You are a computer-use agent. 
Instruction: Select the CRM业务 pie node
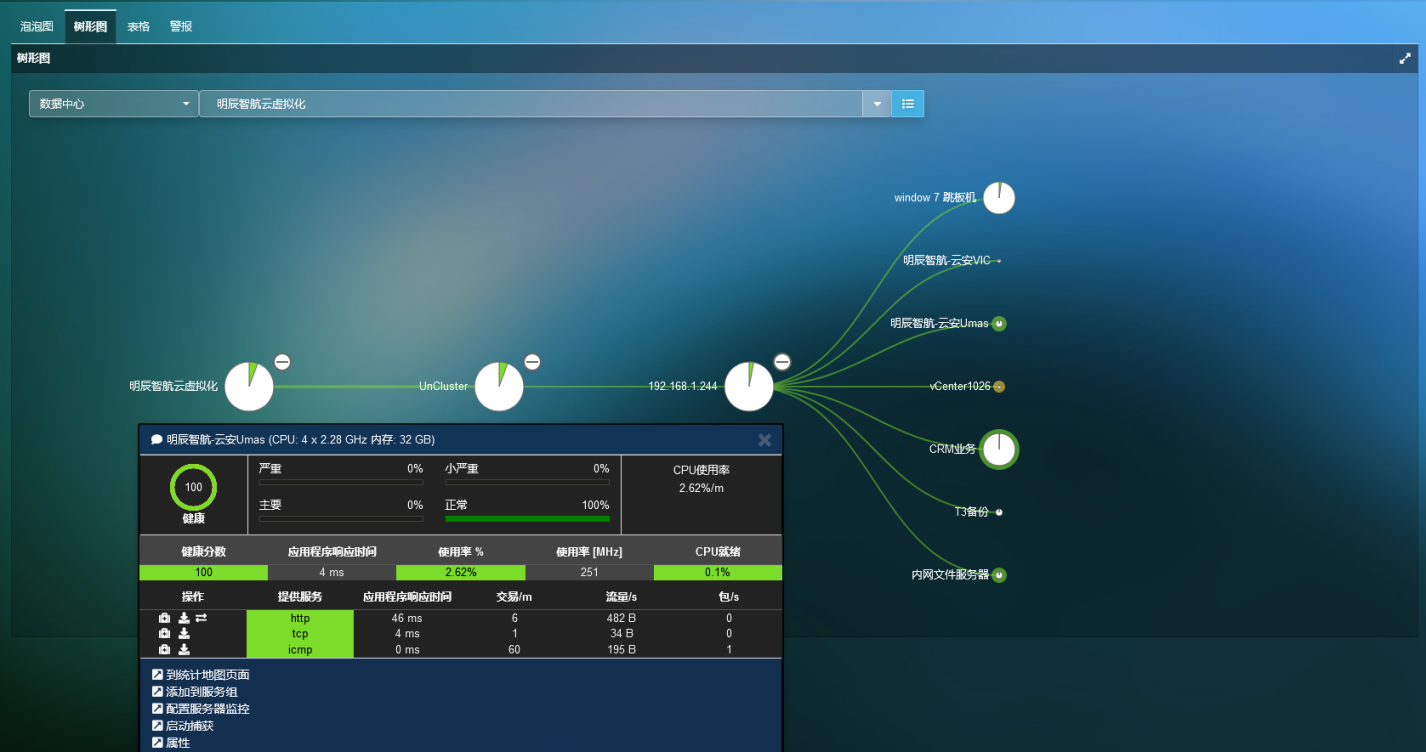[999, 450]
